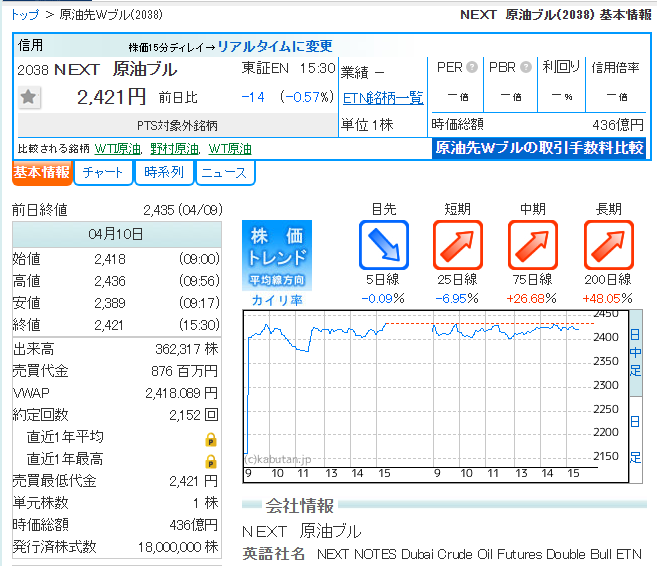Open the last WTI原油 comparison link
Viewport: 657px width, 566px height.
(230, 149)
